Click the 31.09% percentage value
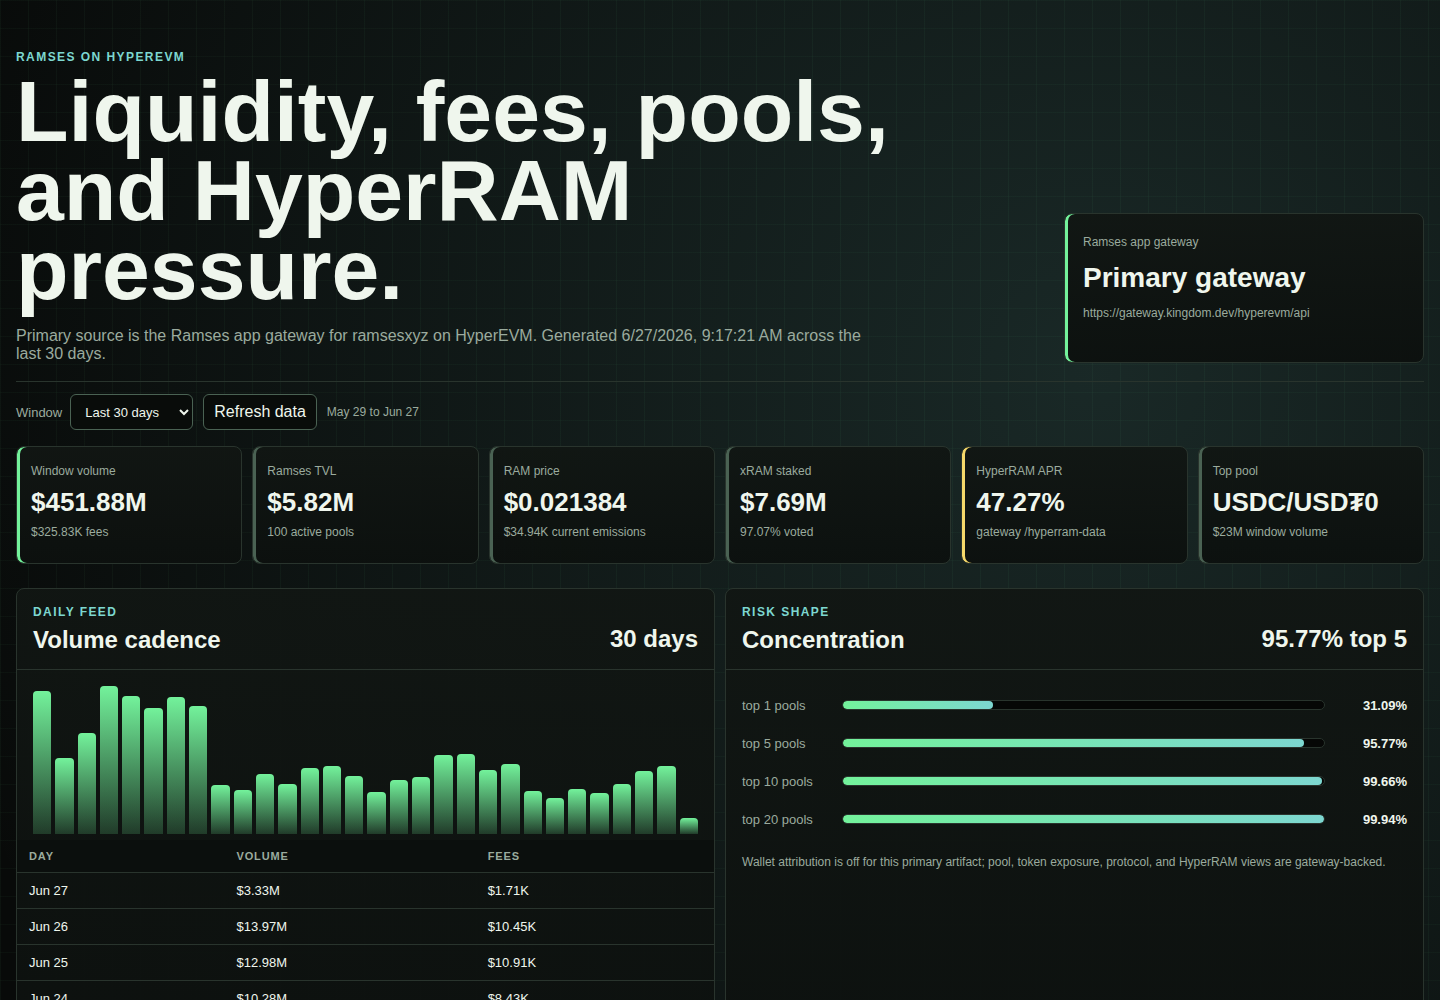Viewport: 1440px width, 1000px height. pyautogui.click(x=1385, y=706)
